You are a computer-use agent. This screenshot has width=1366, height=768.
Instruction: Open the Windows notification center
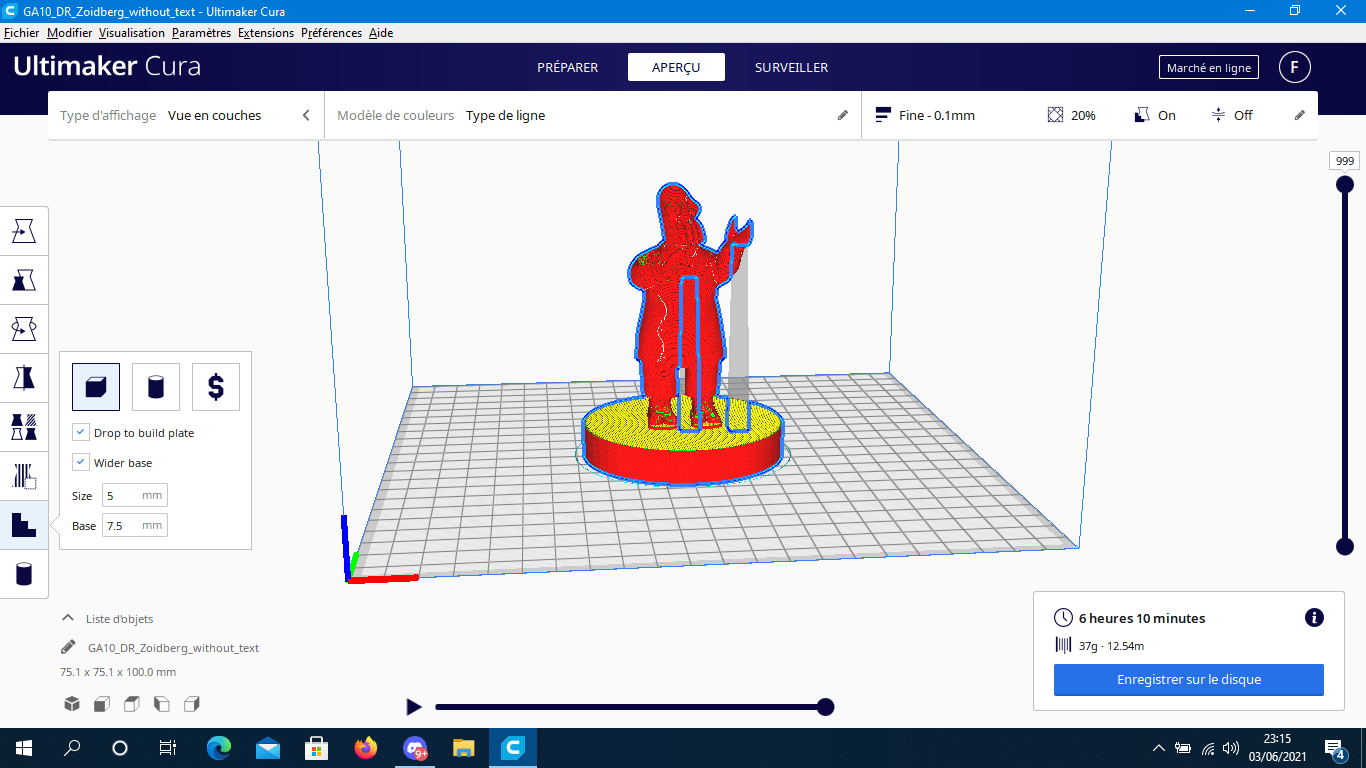[1334, 748]
